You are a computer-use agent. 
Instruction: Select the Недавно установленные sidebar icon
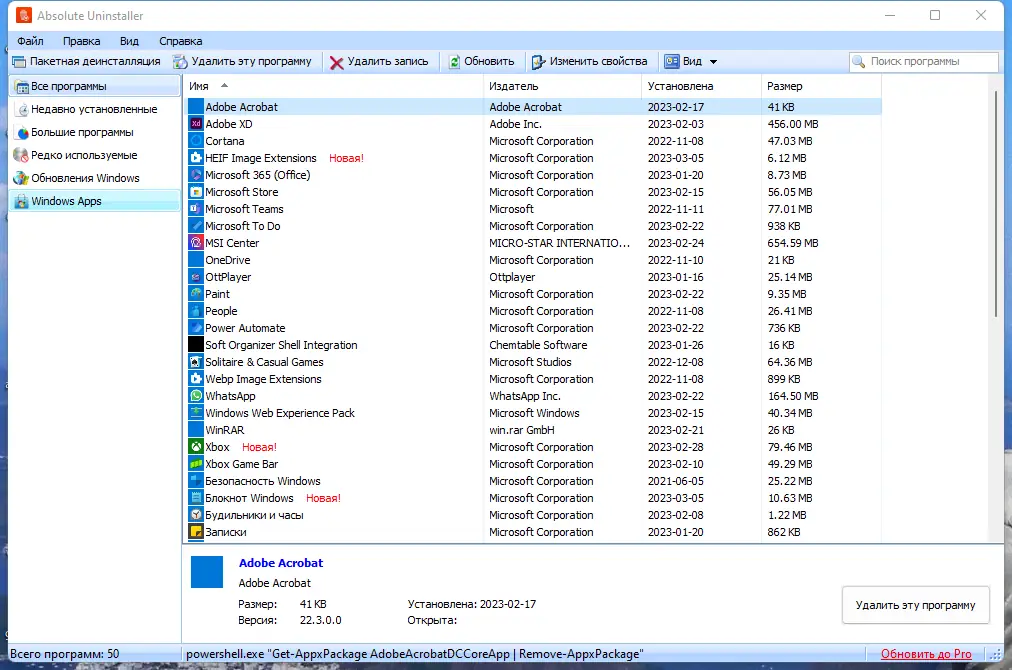point(23,110)
